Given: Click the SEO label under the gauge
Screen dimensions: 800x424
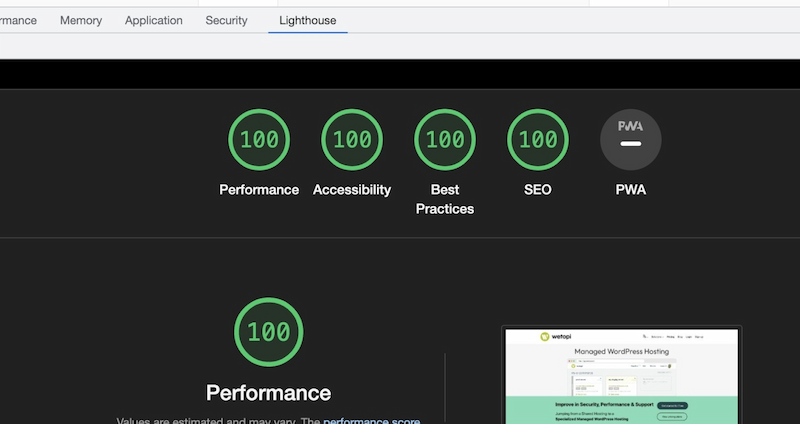Looking at the screenshot, I should pyautogui.click(x=538, y=190).
